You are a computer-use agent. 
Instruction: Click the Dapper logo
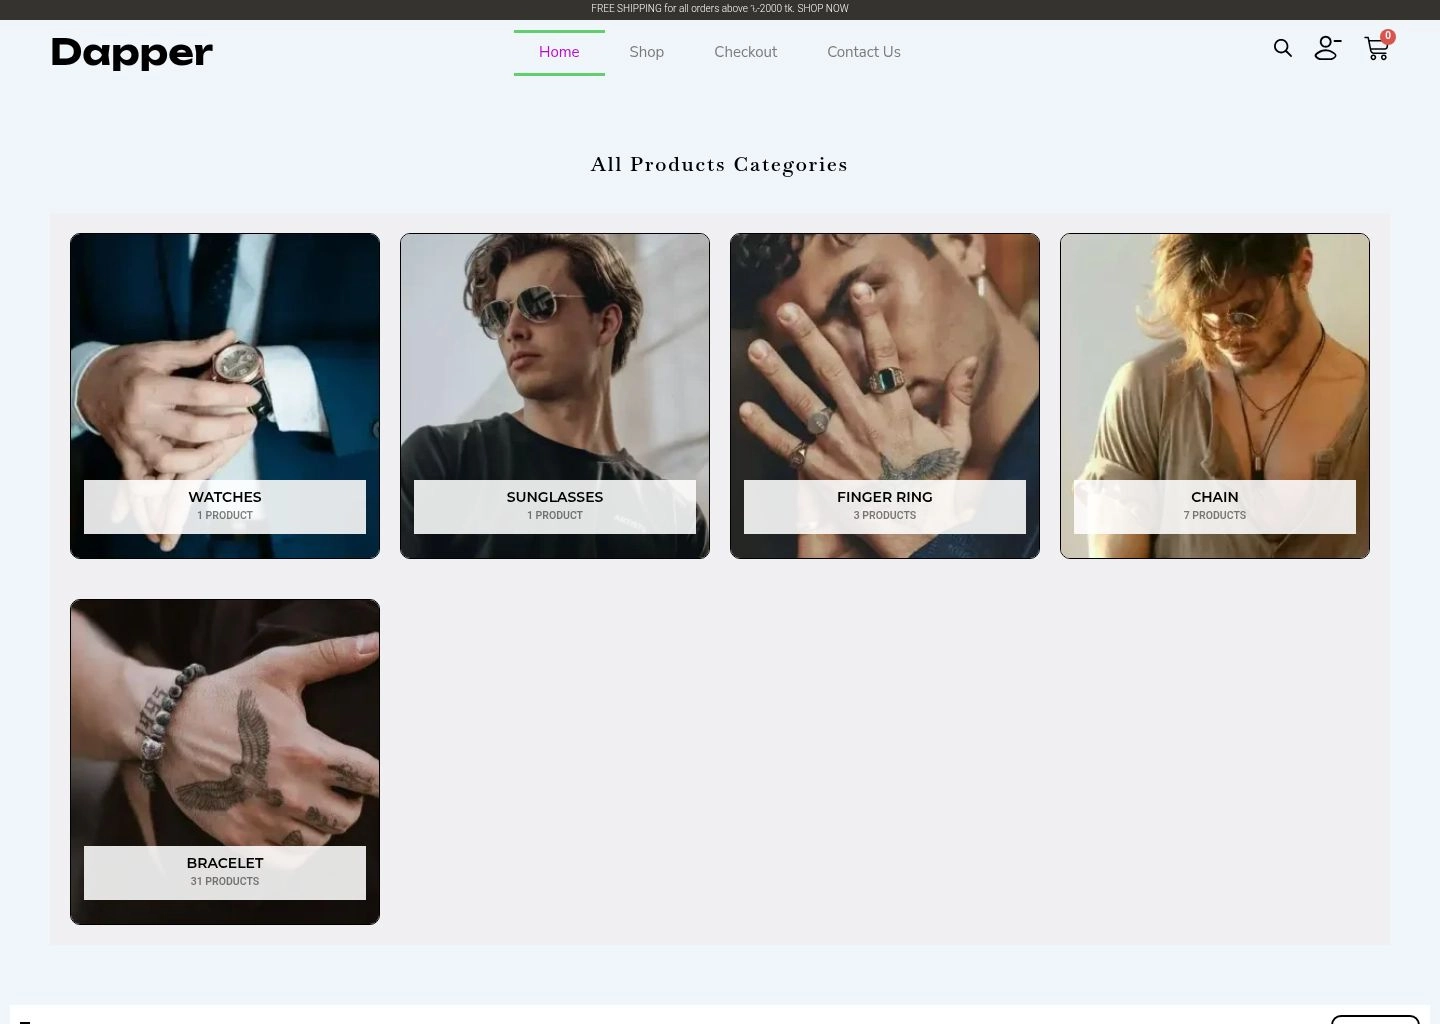132,52
